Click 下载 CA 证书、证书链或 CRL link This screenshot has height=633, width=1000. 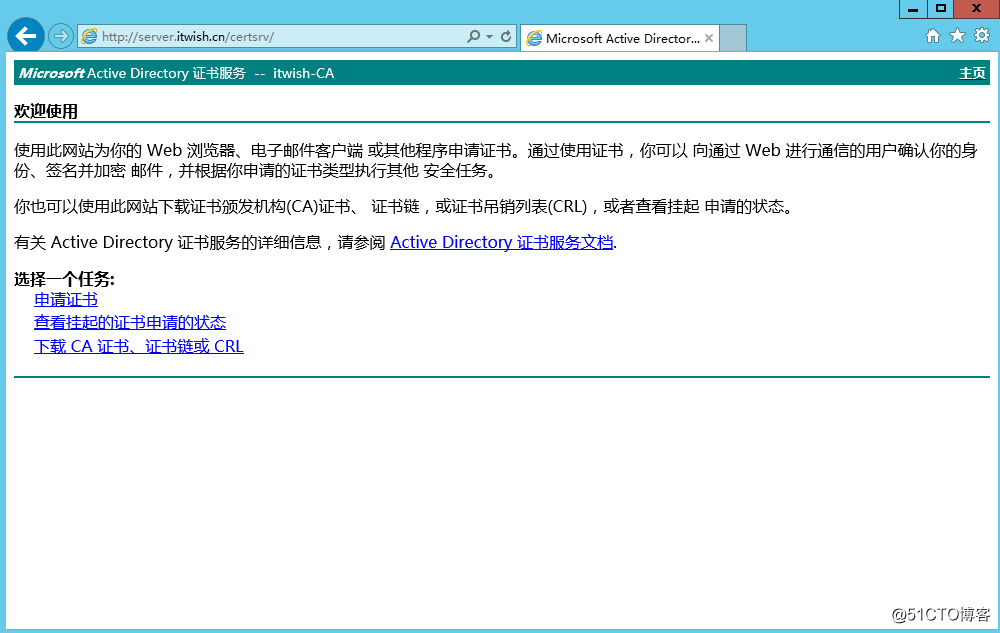tap(138, 346)
